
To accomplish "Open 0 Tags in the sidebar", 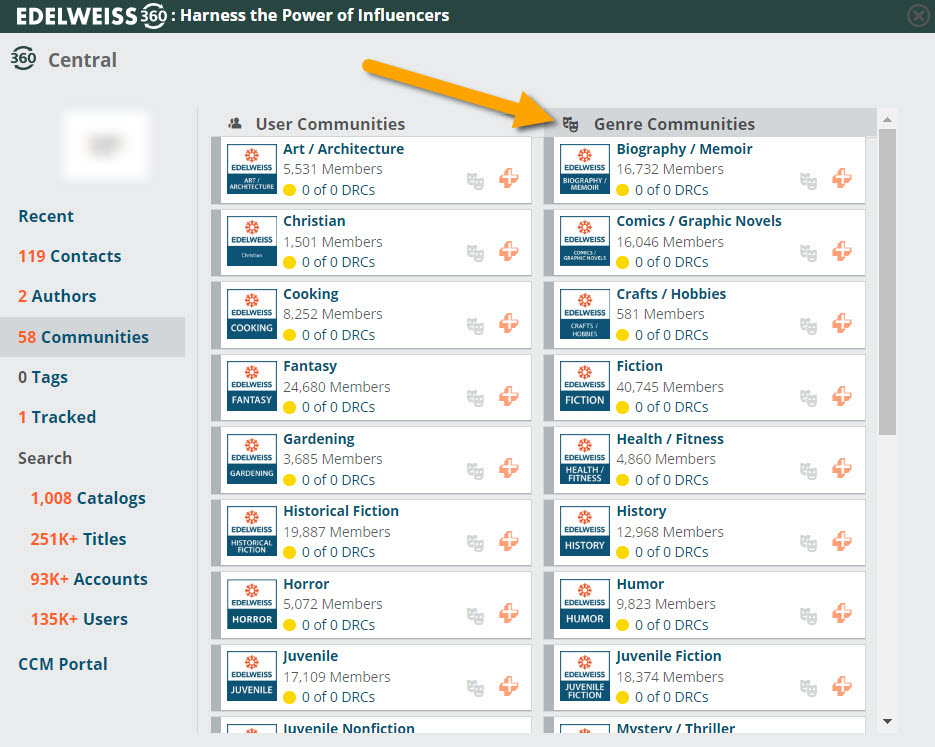I will 43,377.
